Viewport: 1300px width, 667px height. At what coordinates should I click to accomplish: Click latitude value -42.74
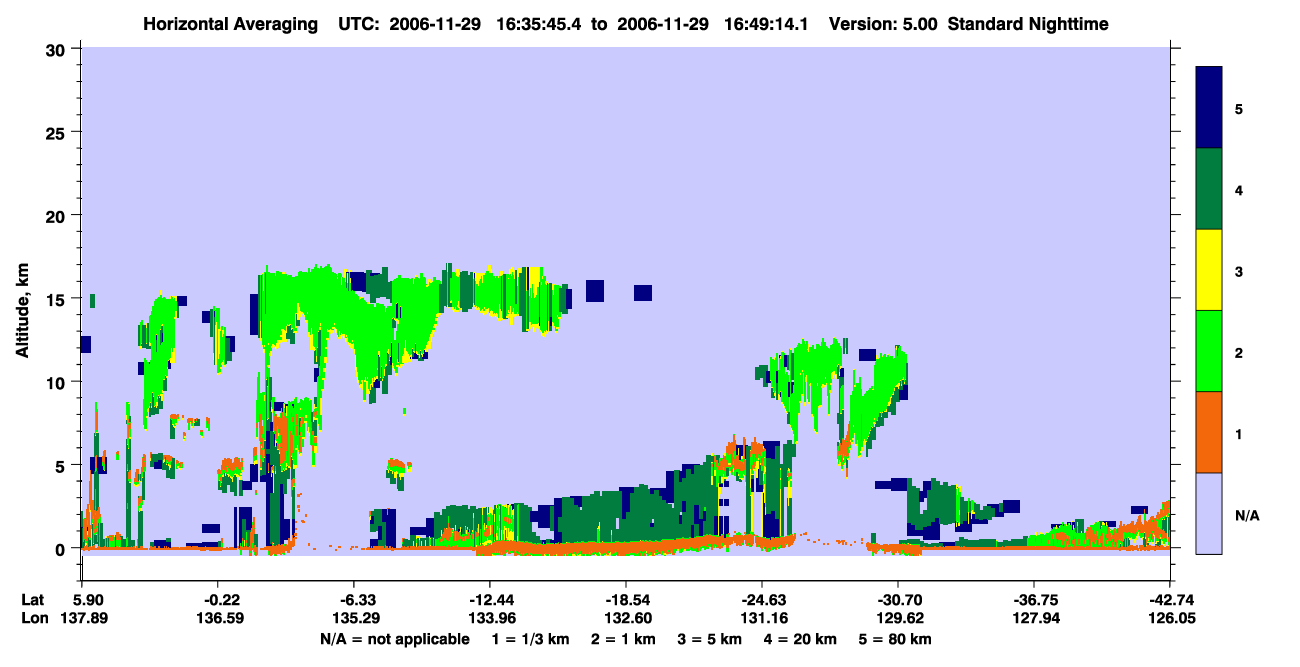[1170, 599]
